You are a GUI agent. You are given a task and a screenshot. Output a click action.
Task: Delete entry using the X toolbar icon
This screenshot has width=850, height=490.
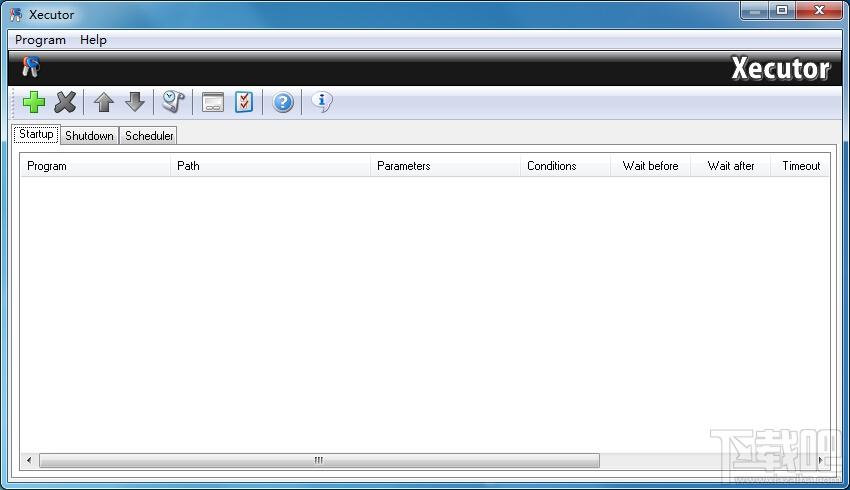pos(65,102)
